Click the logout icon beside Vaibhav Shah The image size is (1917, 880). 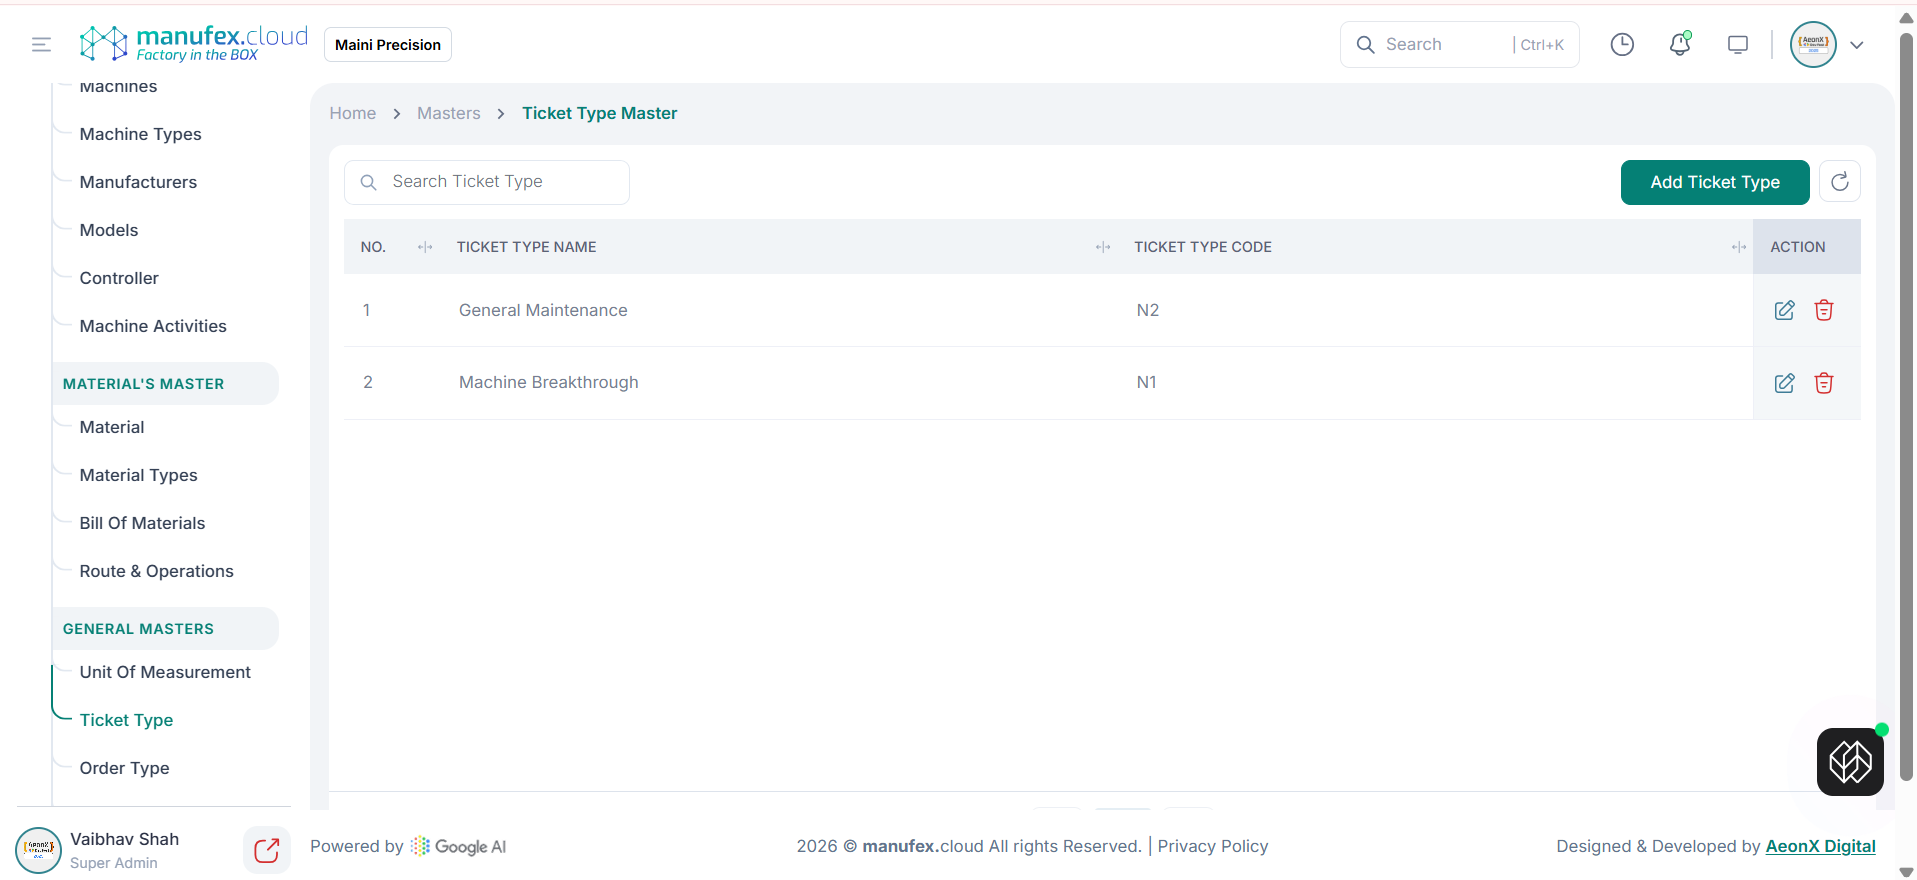tap(266, 850)
